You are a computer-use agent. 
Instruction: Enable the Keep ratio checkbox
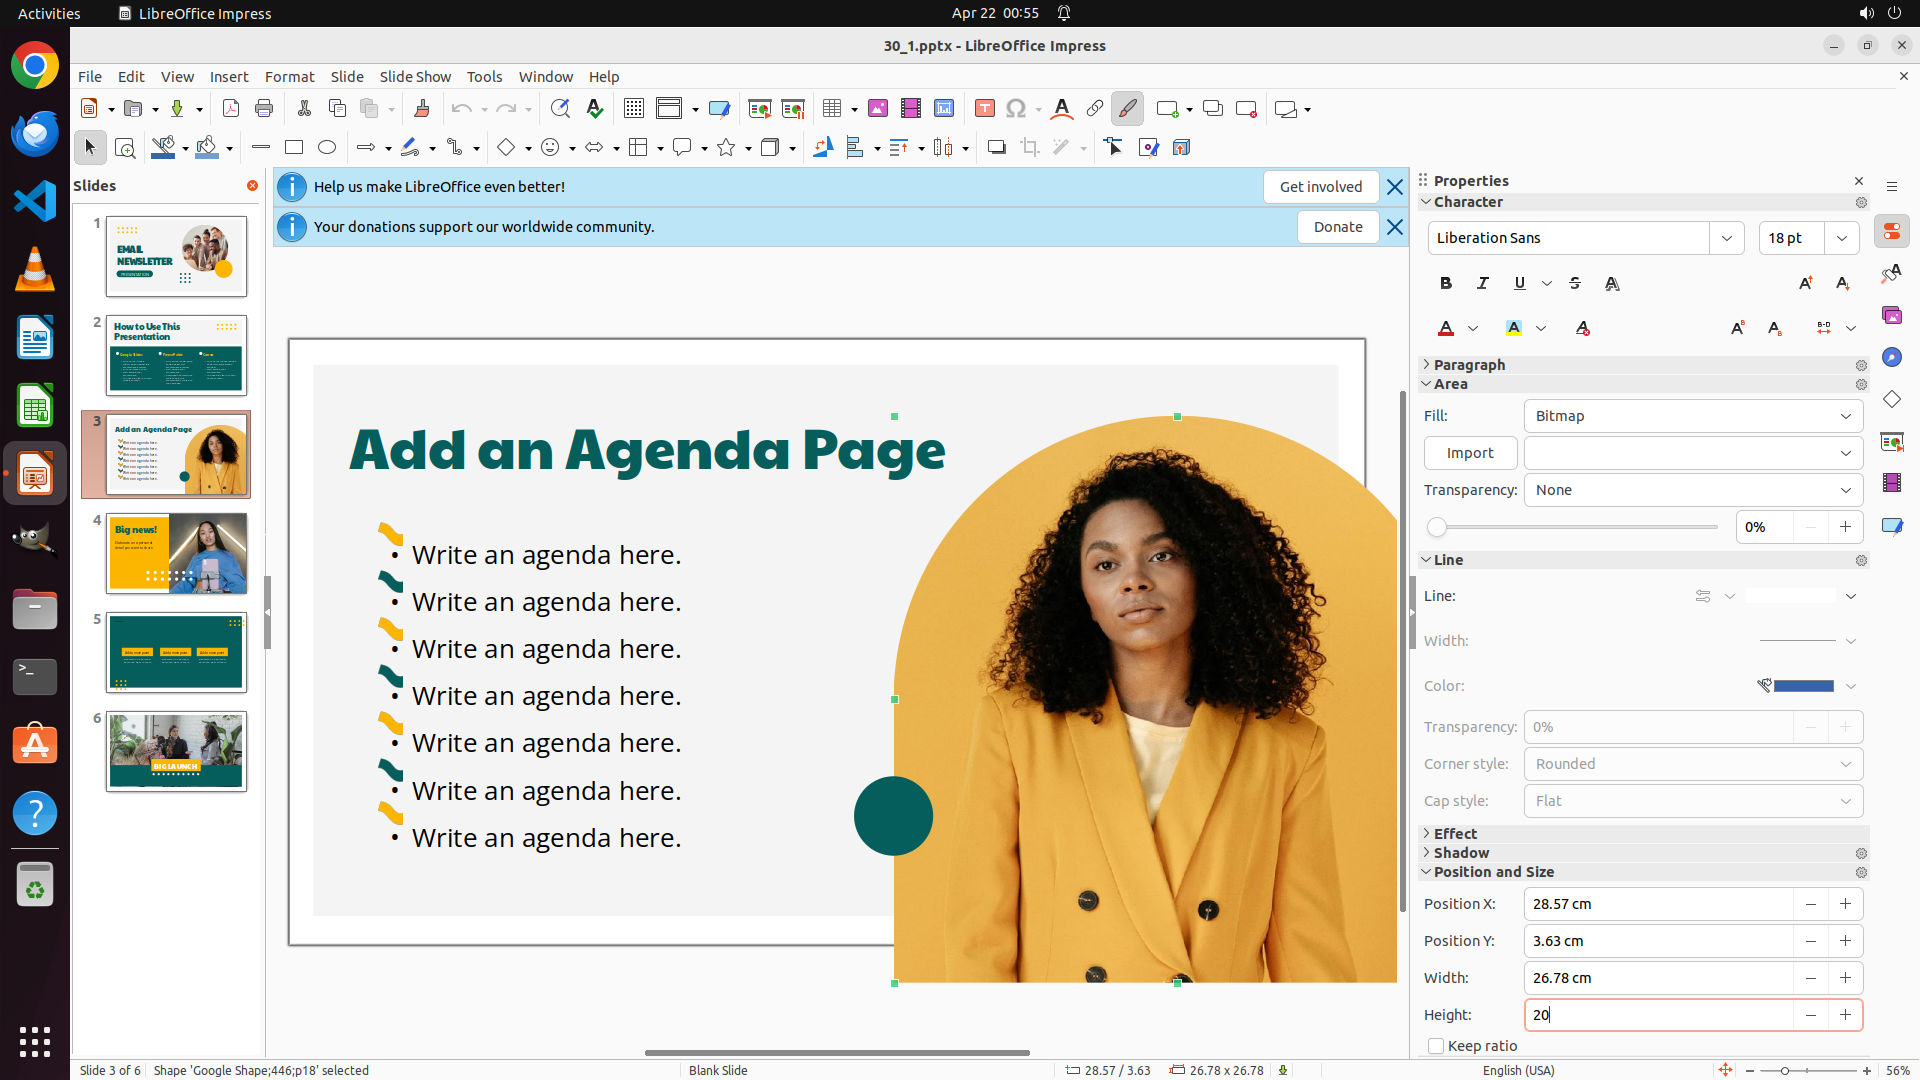[x=1436, y=1046]
